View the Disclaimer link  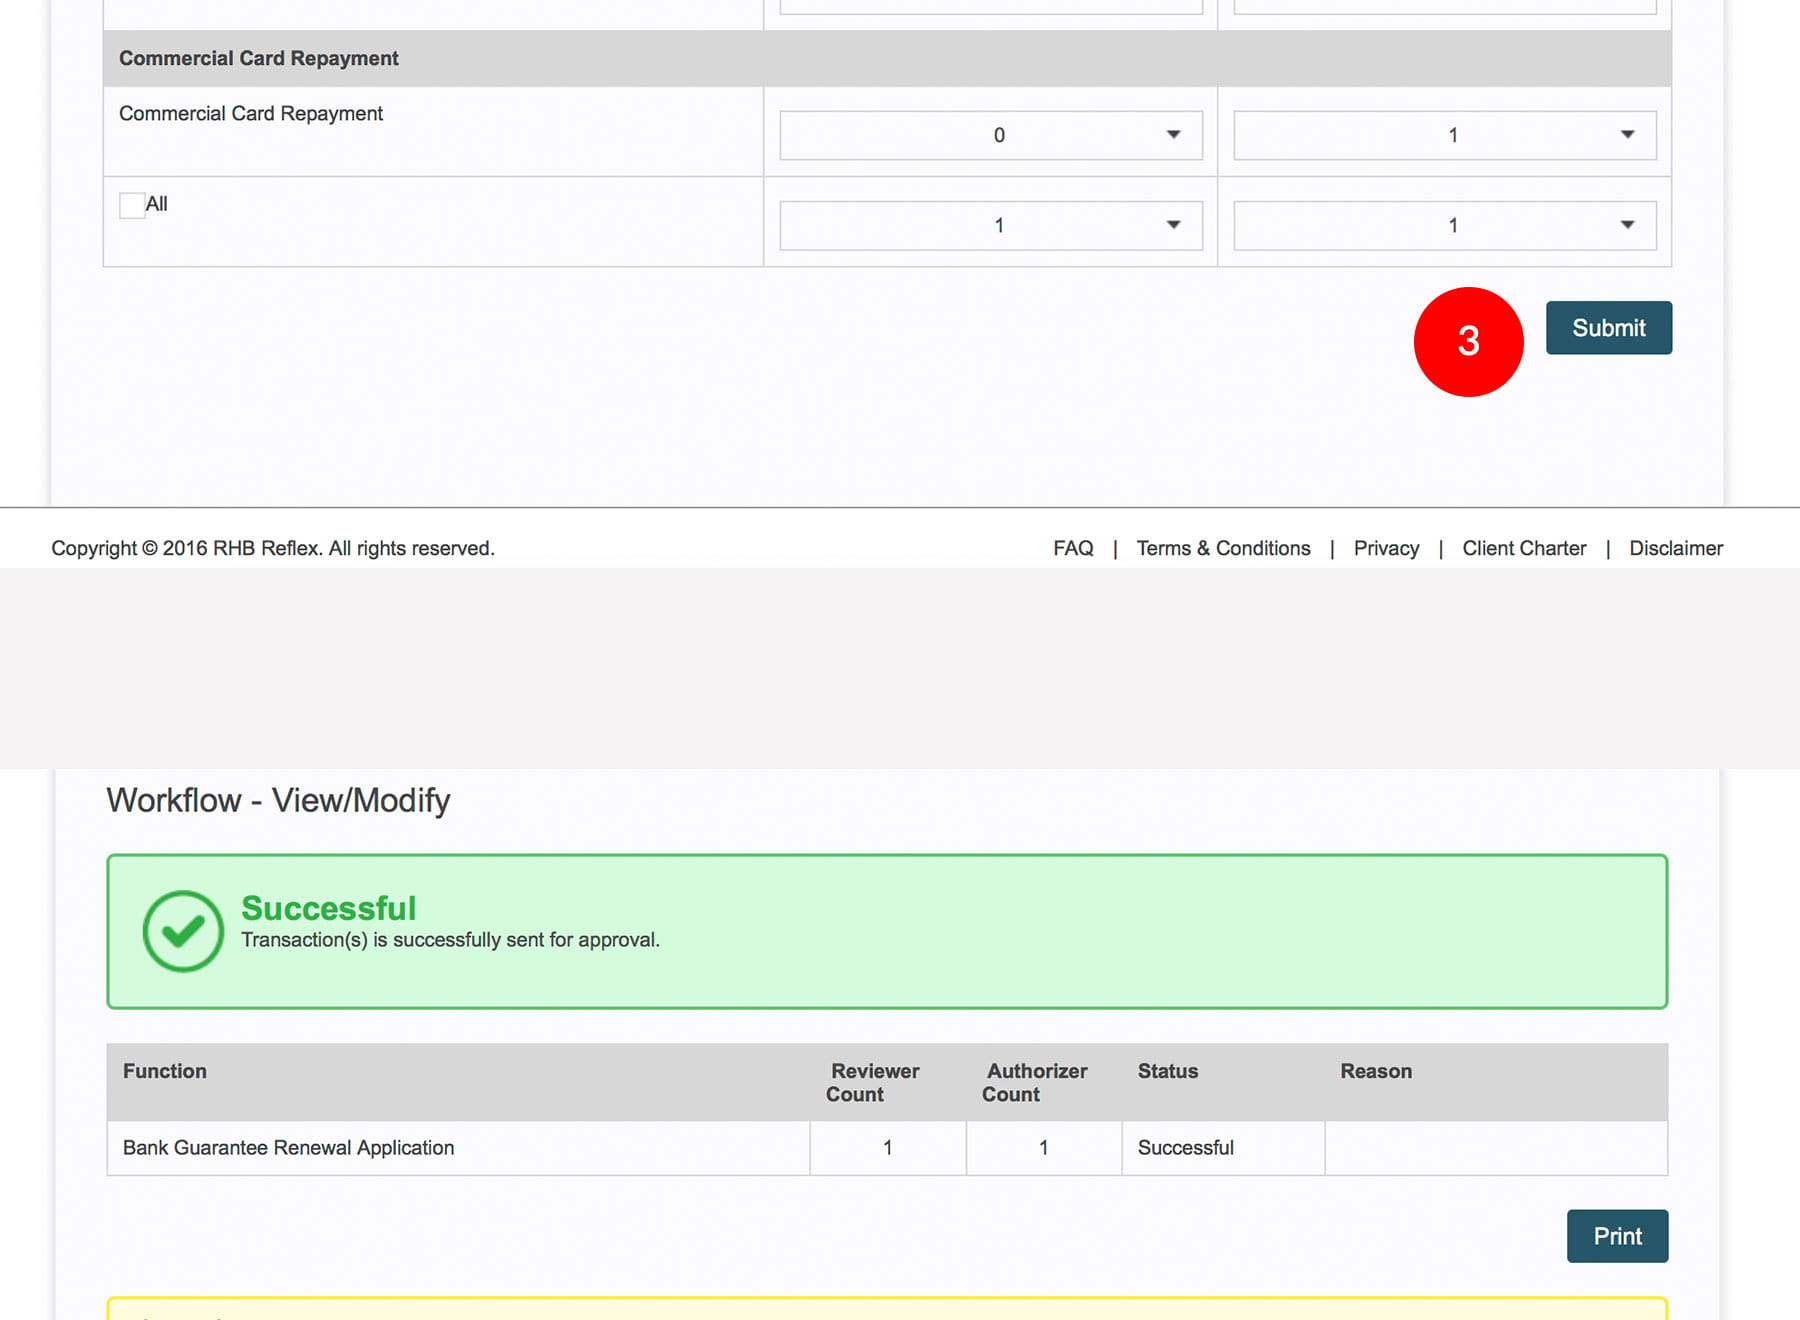click(x=1675, y=548)
